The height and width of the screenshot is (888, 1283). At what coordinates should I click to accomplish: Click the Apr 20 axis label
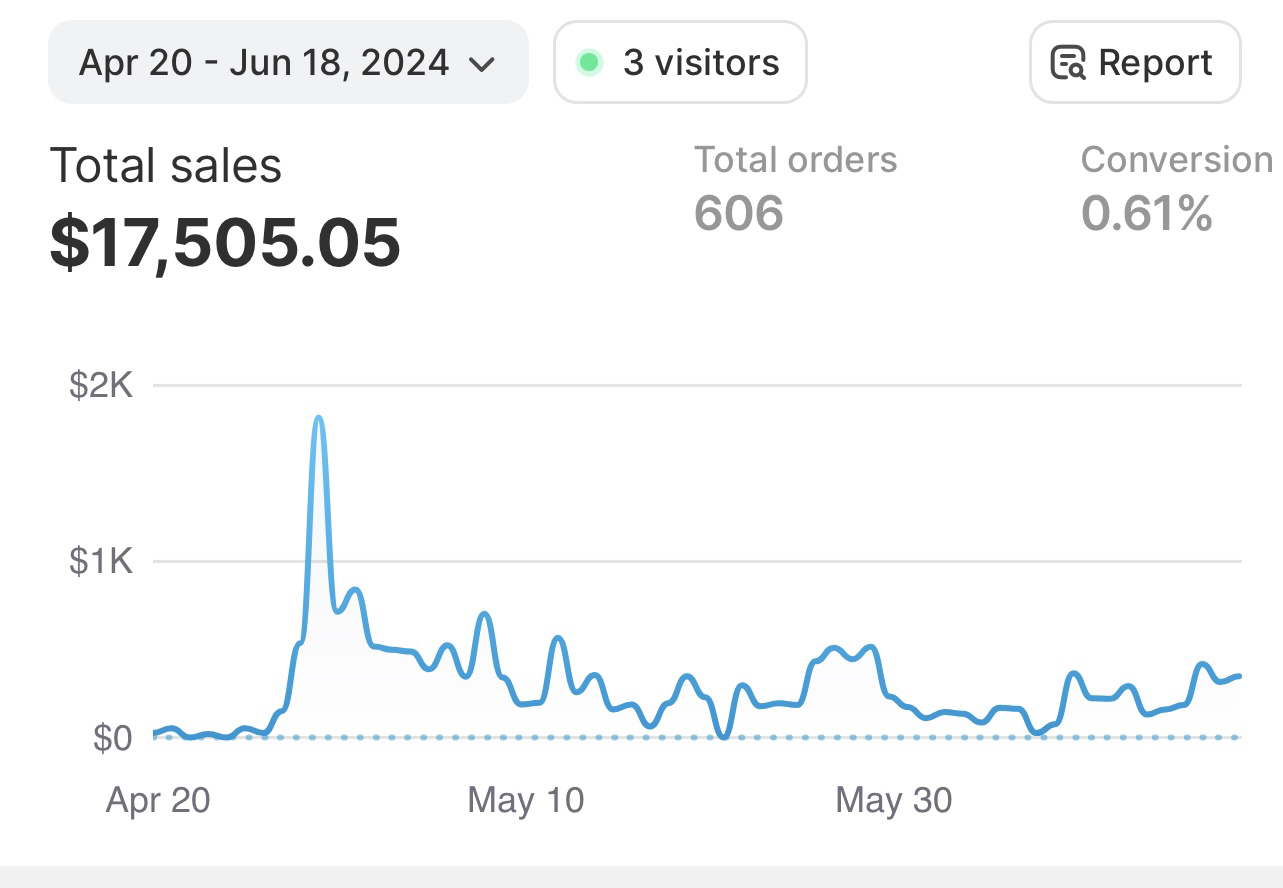158,800
